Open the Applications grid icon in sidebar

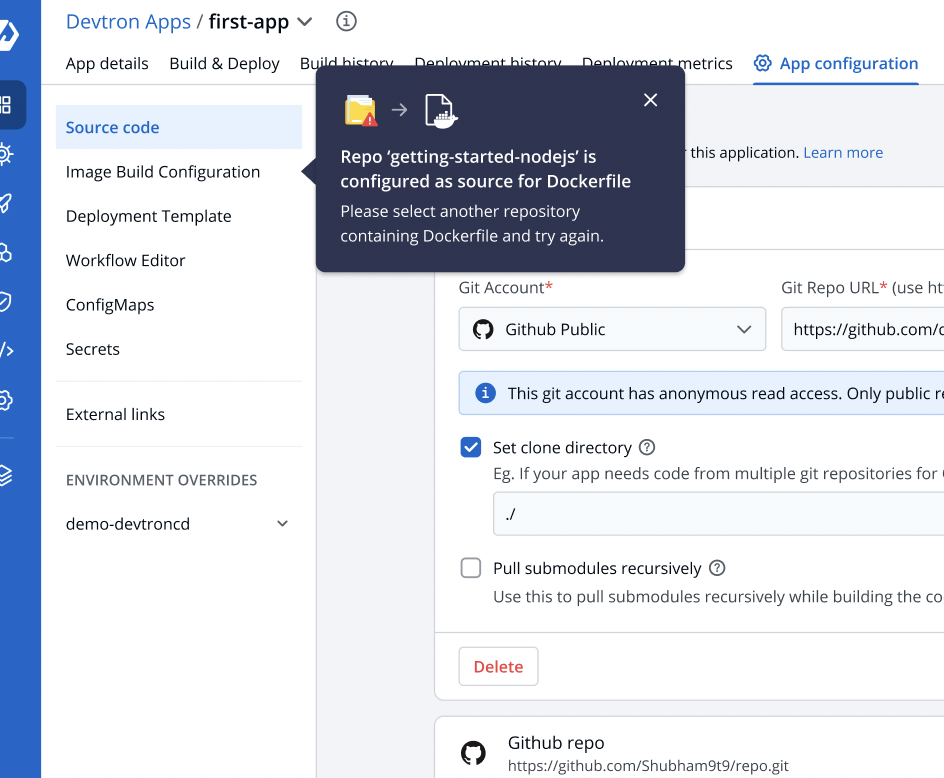(6, 105)
